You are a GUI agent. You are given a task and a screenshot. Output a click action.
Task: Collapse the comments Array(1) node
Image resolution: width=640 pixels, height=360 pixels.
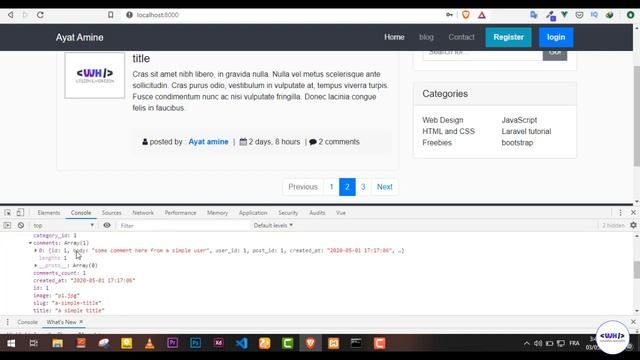[30, 243]
